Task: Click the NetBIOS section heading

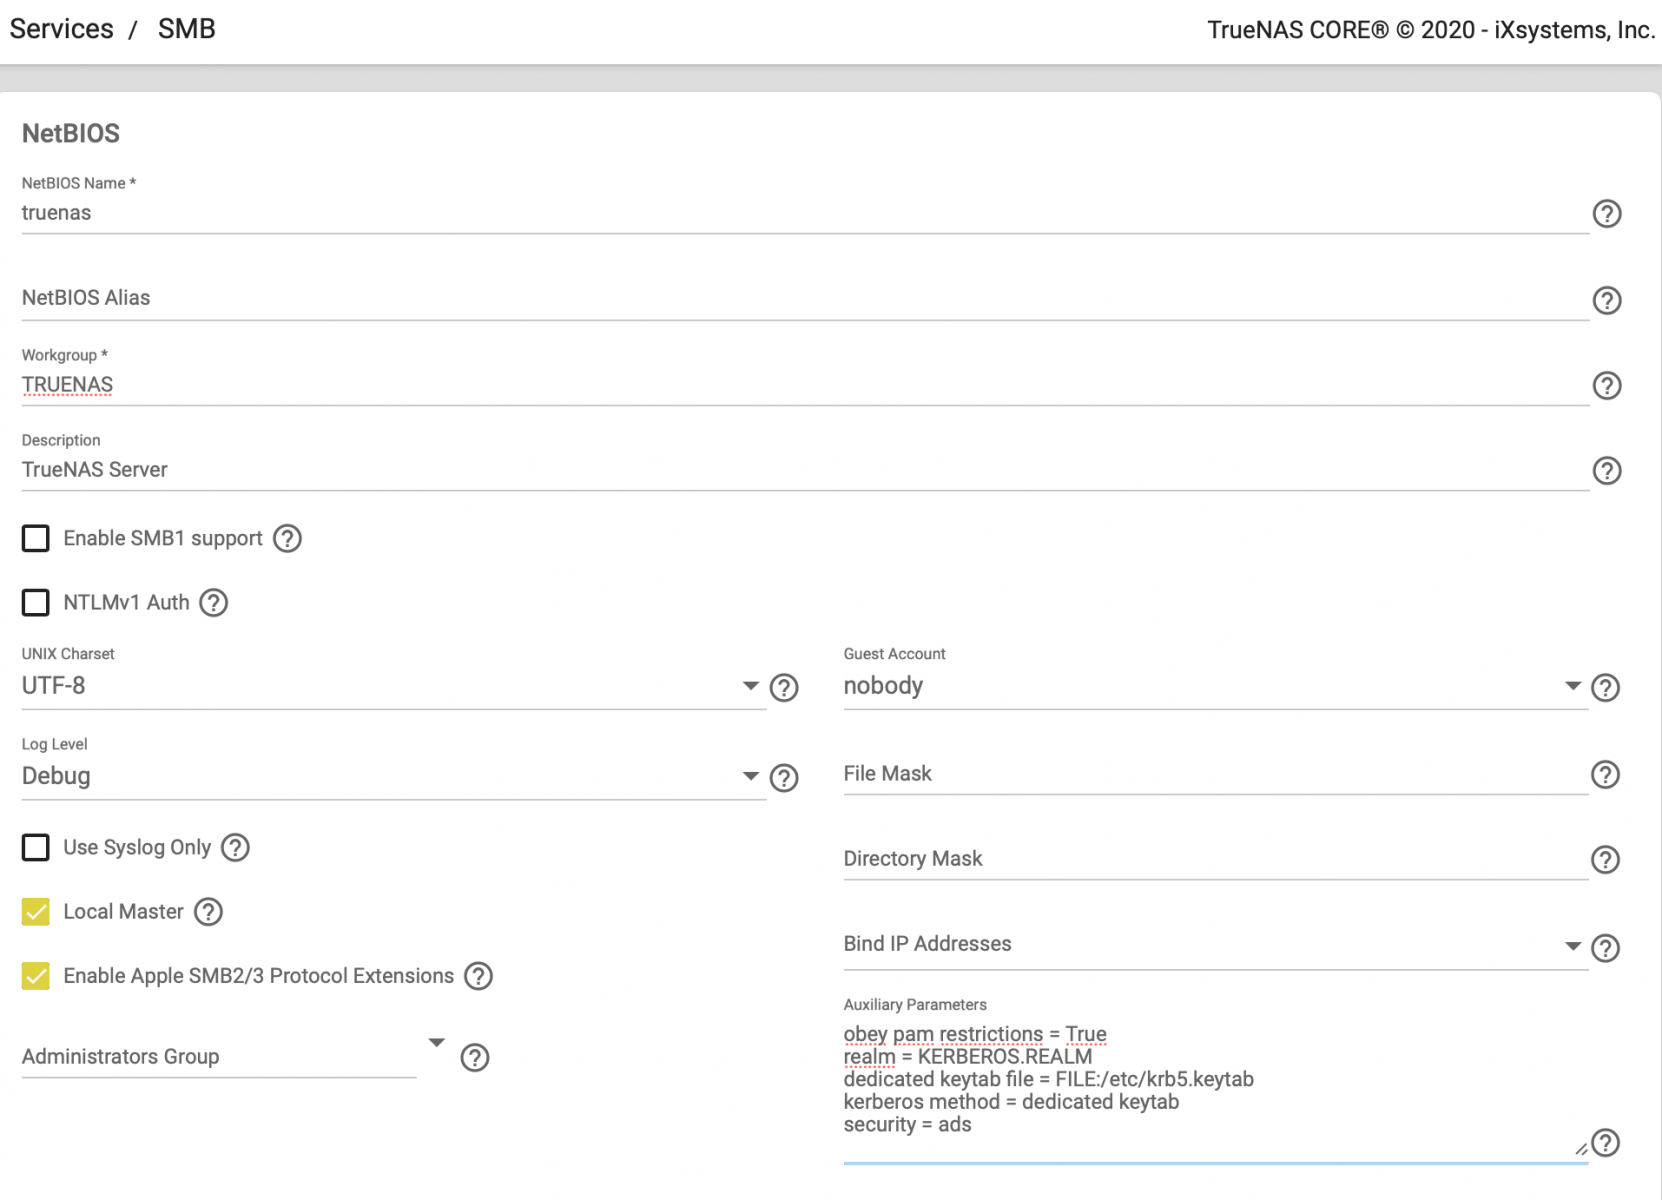Action: (71, 133)
